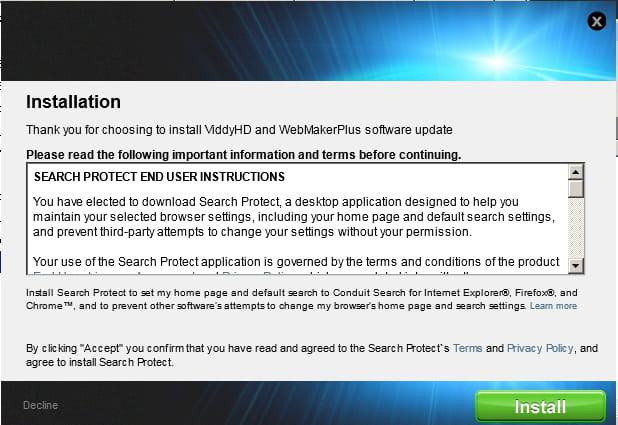Click the 'Installation' heading

point(73,102)
